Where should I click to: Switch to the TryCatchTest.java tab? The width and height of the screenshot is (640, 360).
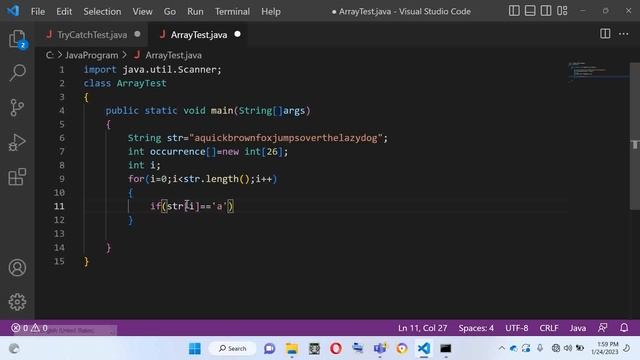[x=92, y=35]
